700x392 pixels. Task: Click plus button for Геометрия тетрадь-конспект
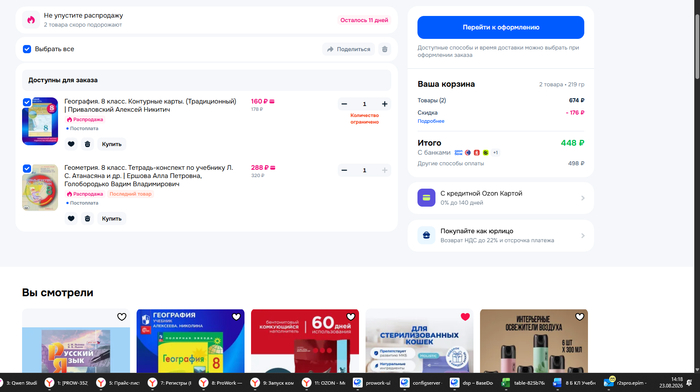(384, 170)
